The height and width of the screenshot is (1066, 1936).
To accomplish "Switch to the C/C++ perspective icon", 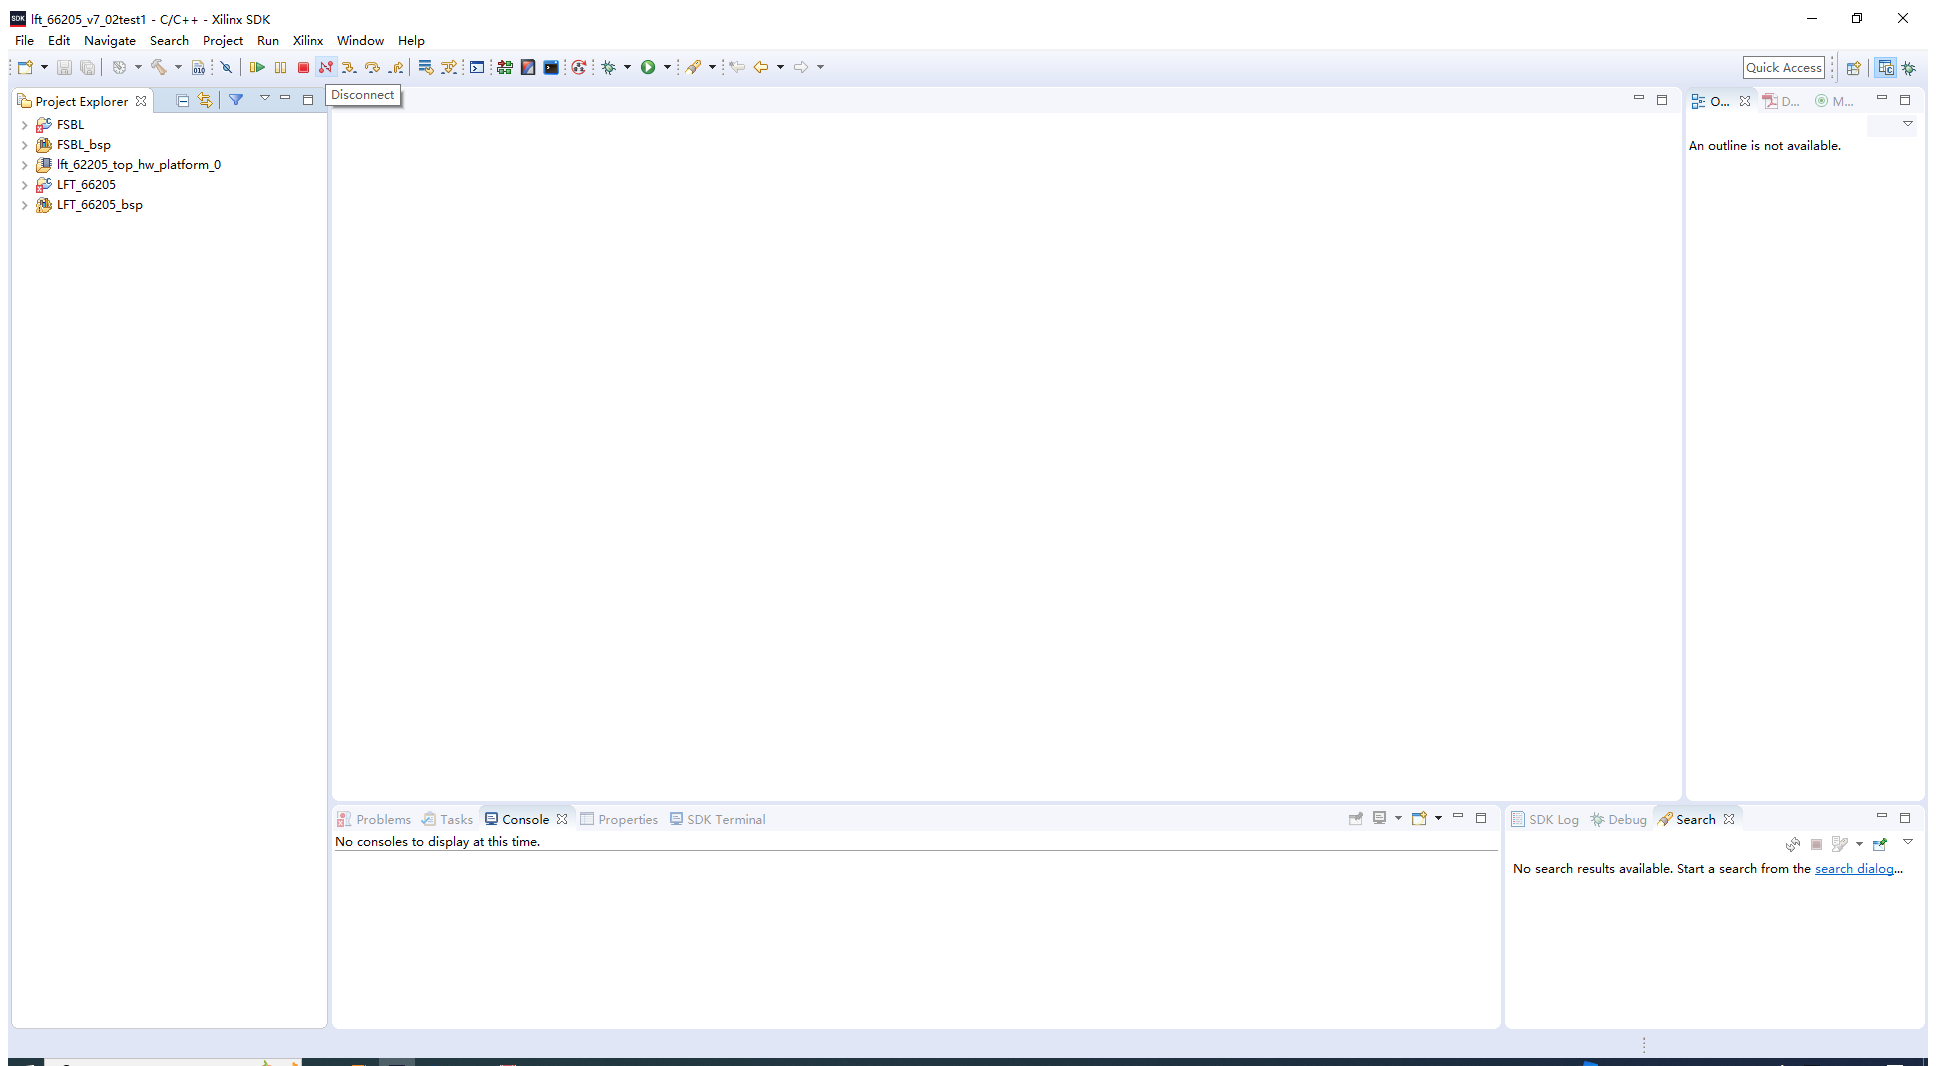I will point(1885,67).
